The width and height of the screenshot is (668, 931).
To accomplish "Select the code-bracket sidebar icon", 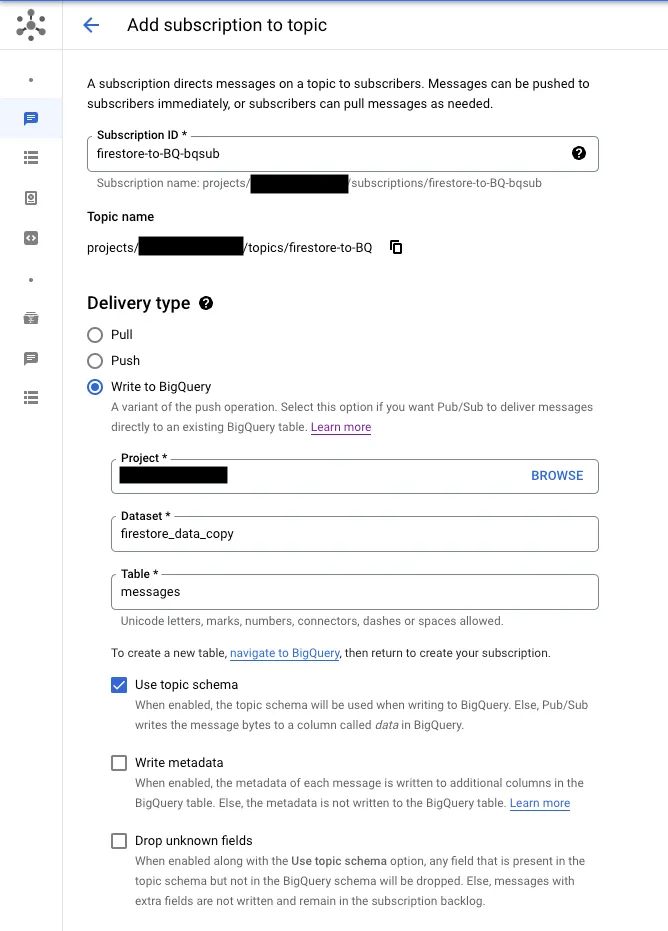I will [x=31, y=238].
